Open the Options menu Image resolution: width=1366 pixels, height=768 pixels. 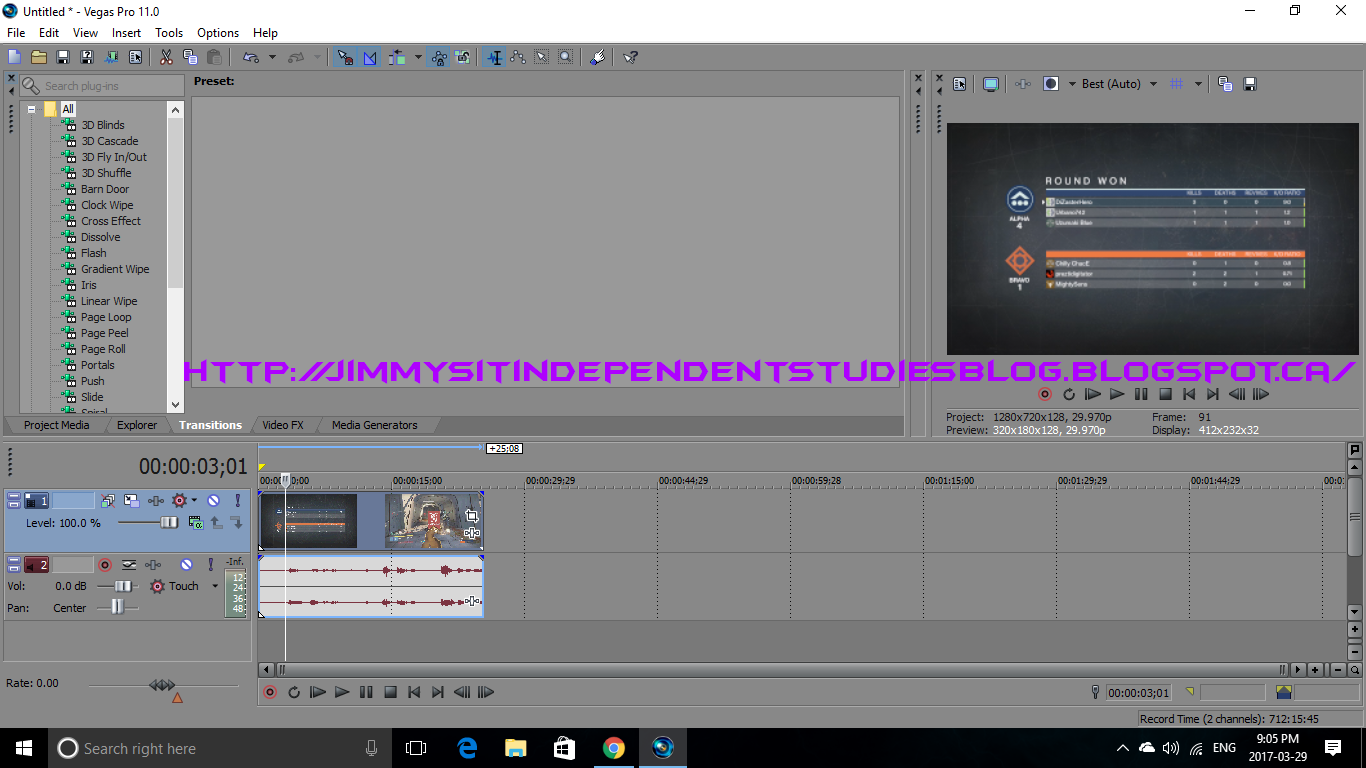pos(218,33)
